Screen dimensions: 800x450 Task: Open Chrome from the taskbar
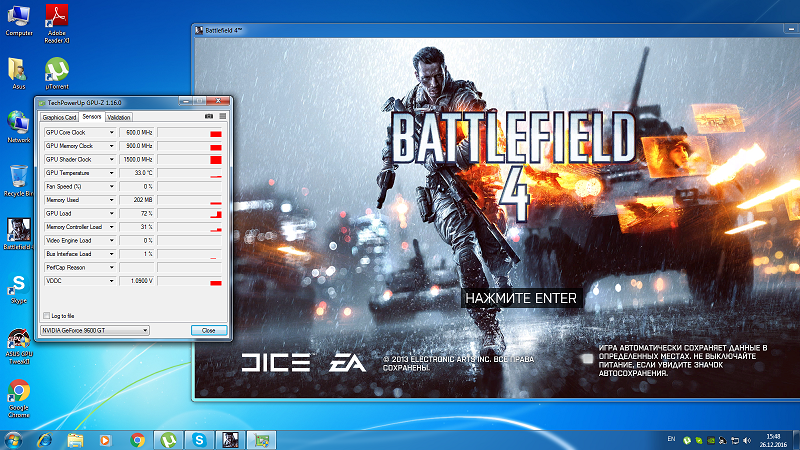click(x=137, y=440)
